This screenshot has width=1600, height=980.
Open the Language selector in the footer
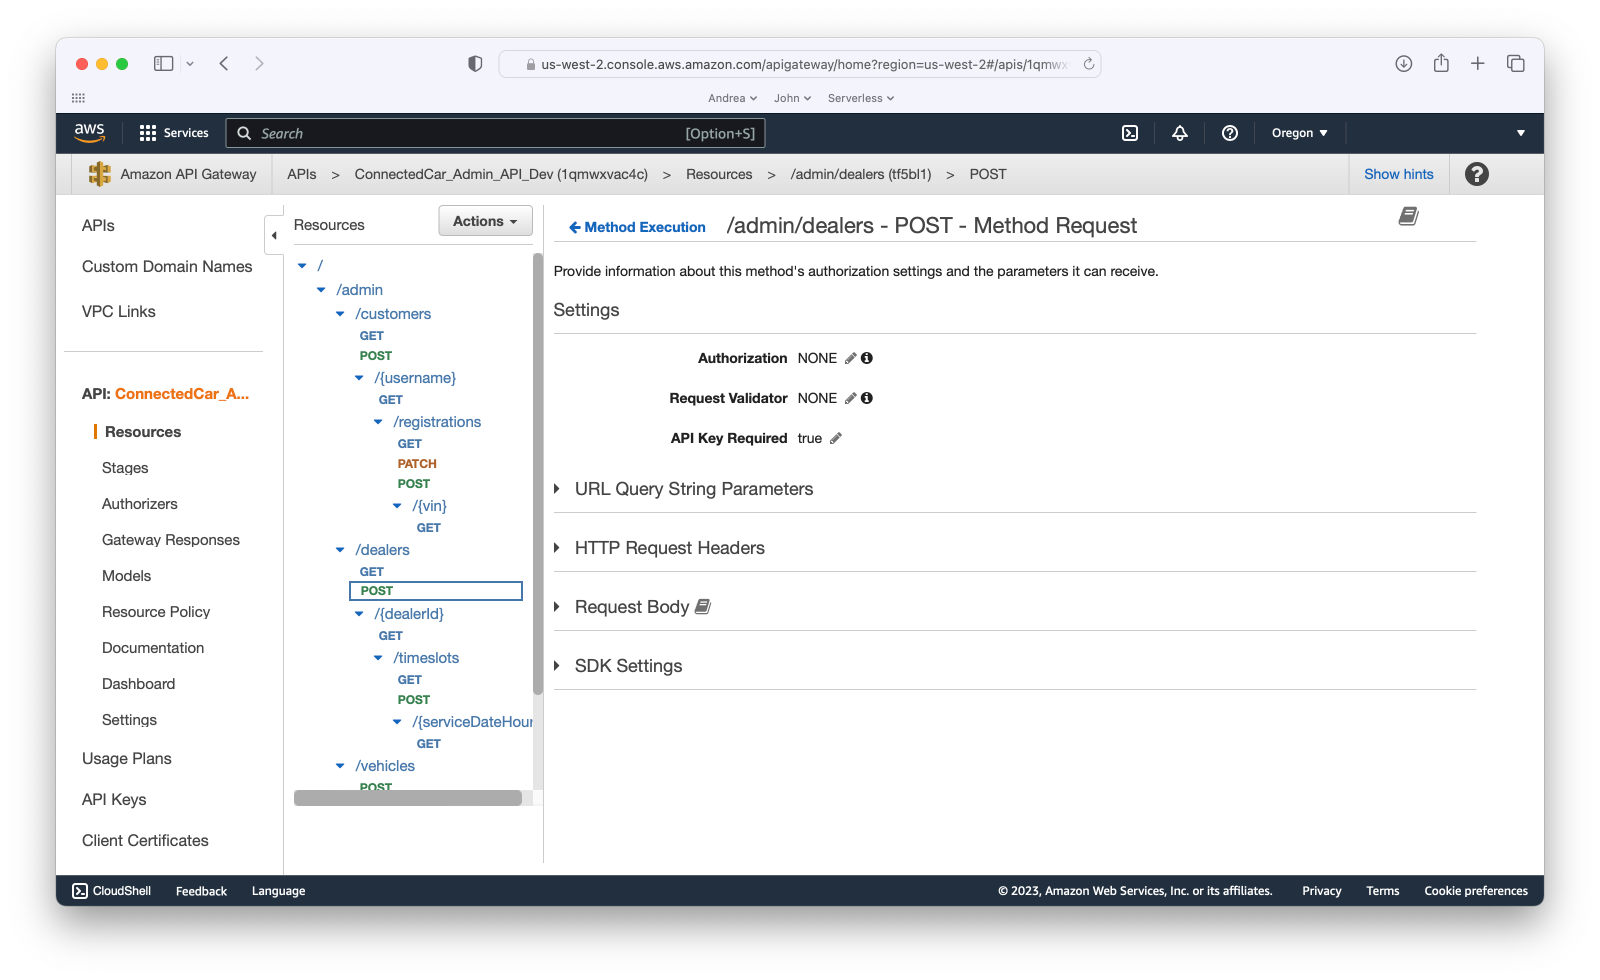coord(278,891)
